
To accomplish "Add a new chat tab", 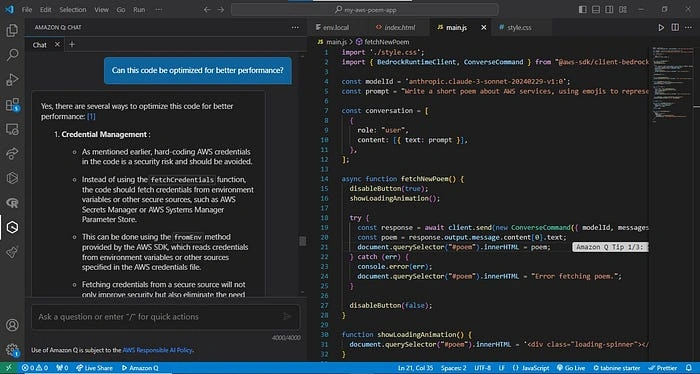I will pos(72,45).
